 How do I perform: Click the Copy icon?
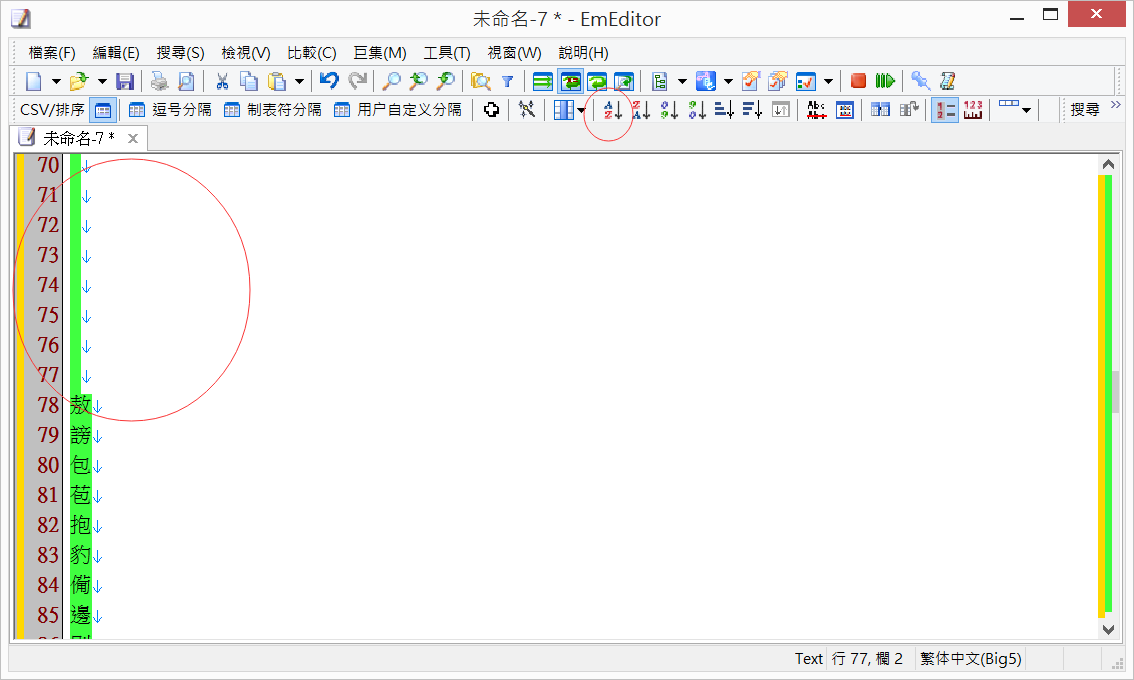[249, 81]
